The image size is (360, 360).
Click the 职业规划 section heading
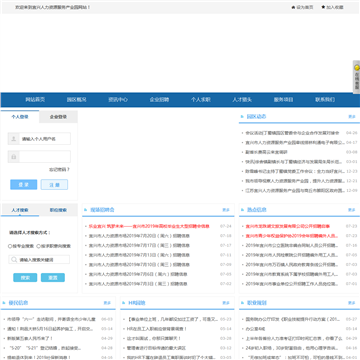coord(256,303)
